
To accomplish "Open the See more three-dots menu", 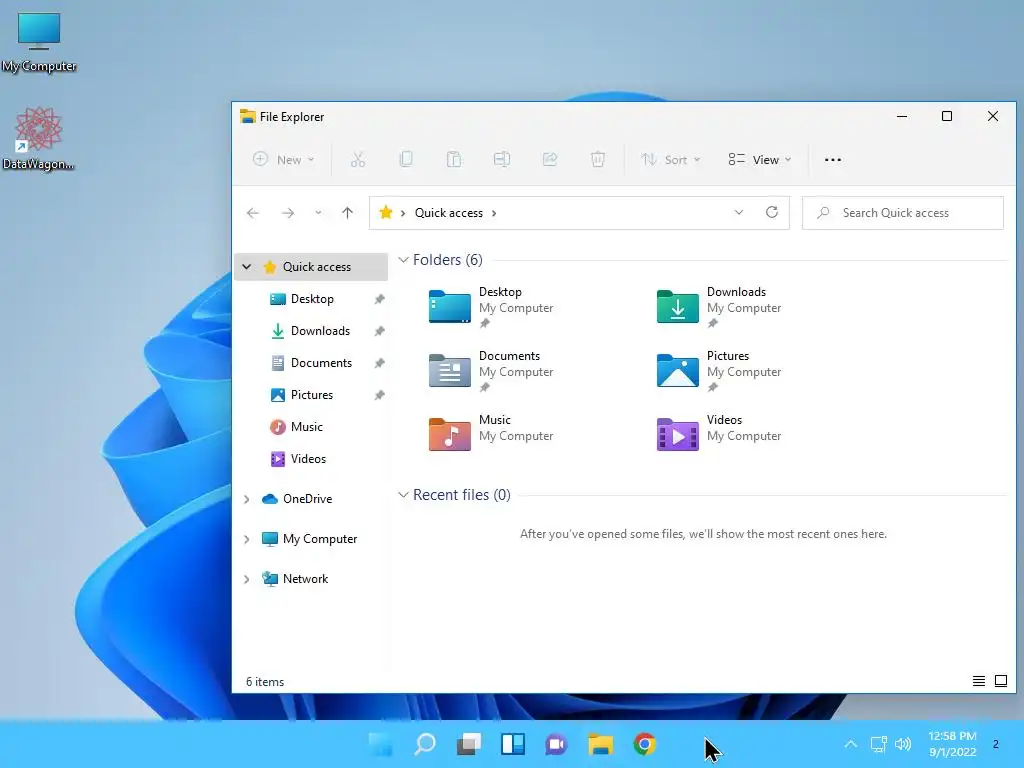I will (x=833, y=160).
